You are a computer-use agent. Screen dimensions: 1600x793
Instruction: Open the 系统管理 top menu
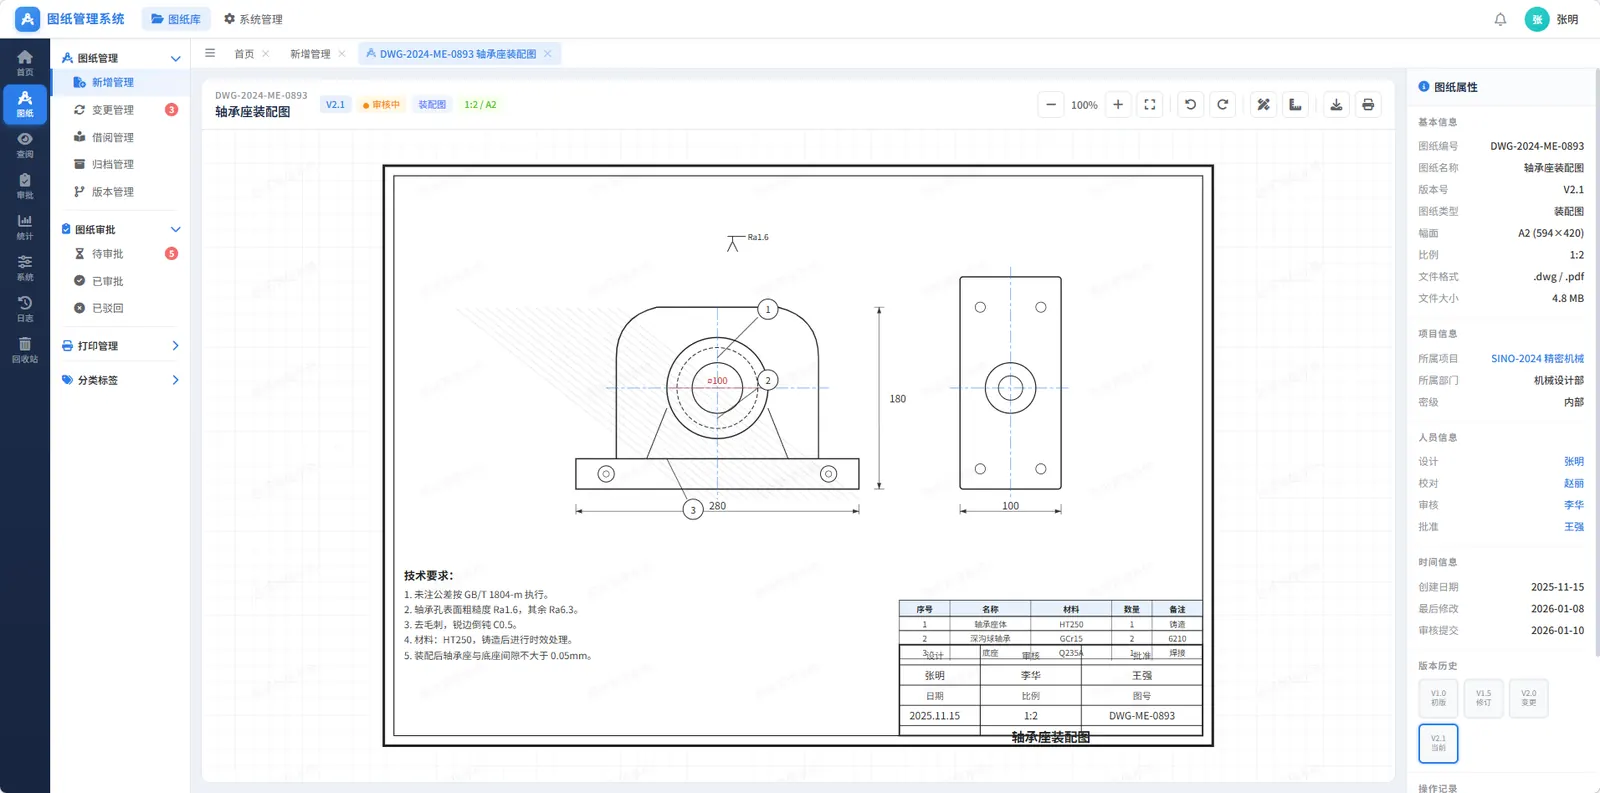[x=253, y=20]
